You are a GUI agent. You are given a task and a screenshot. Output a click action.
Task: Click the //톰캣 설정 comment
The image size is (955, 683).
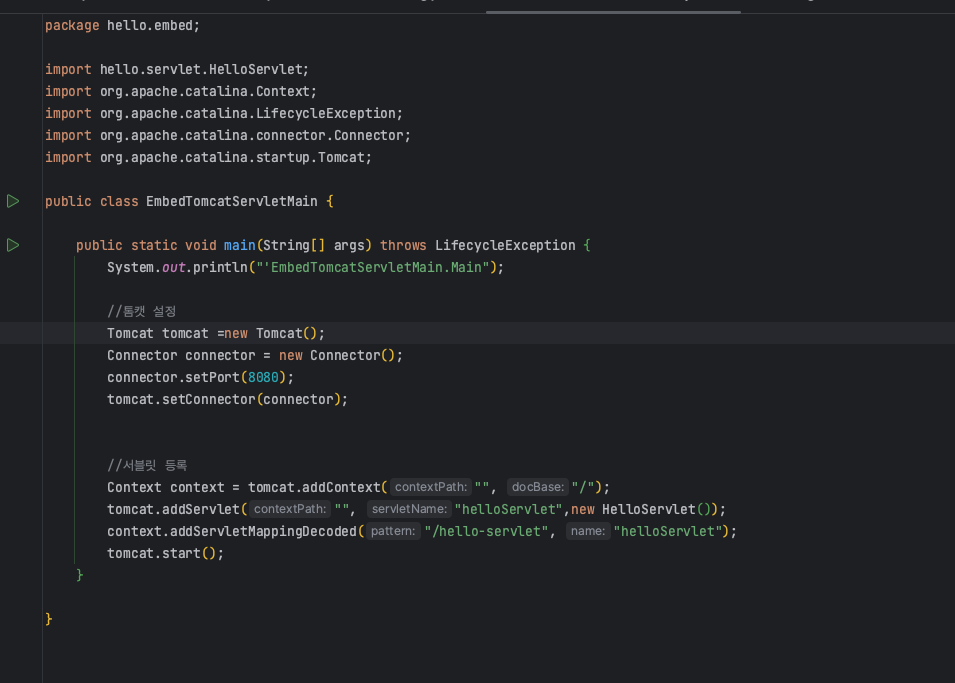(142, 311)
